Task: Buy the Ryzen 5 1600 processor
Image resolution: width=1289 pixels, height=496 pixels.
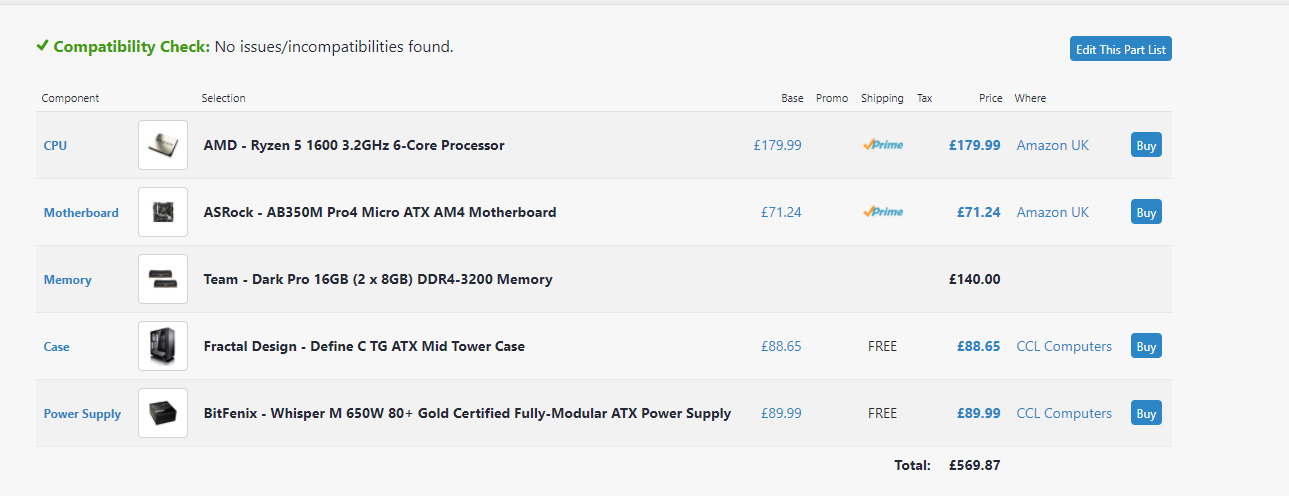Action: coord(1146,145)
